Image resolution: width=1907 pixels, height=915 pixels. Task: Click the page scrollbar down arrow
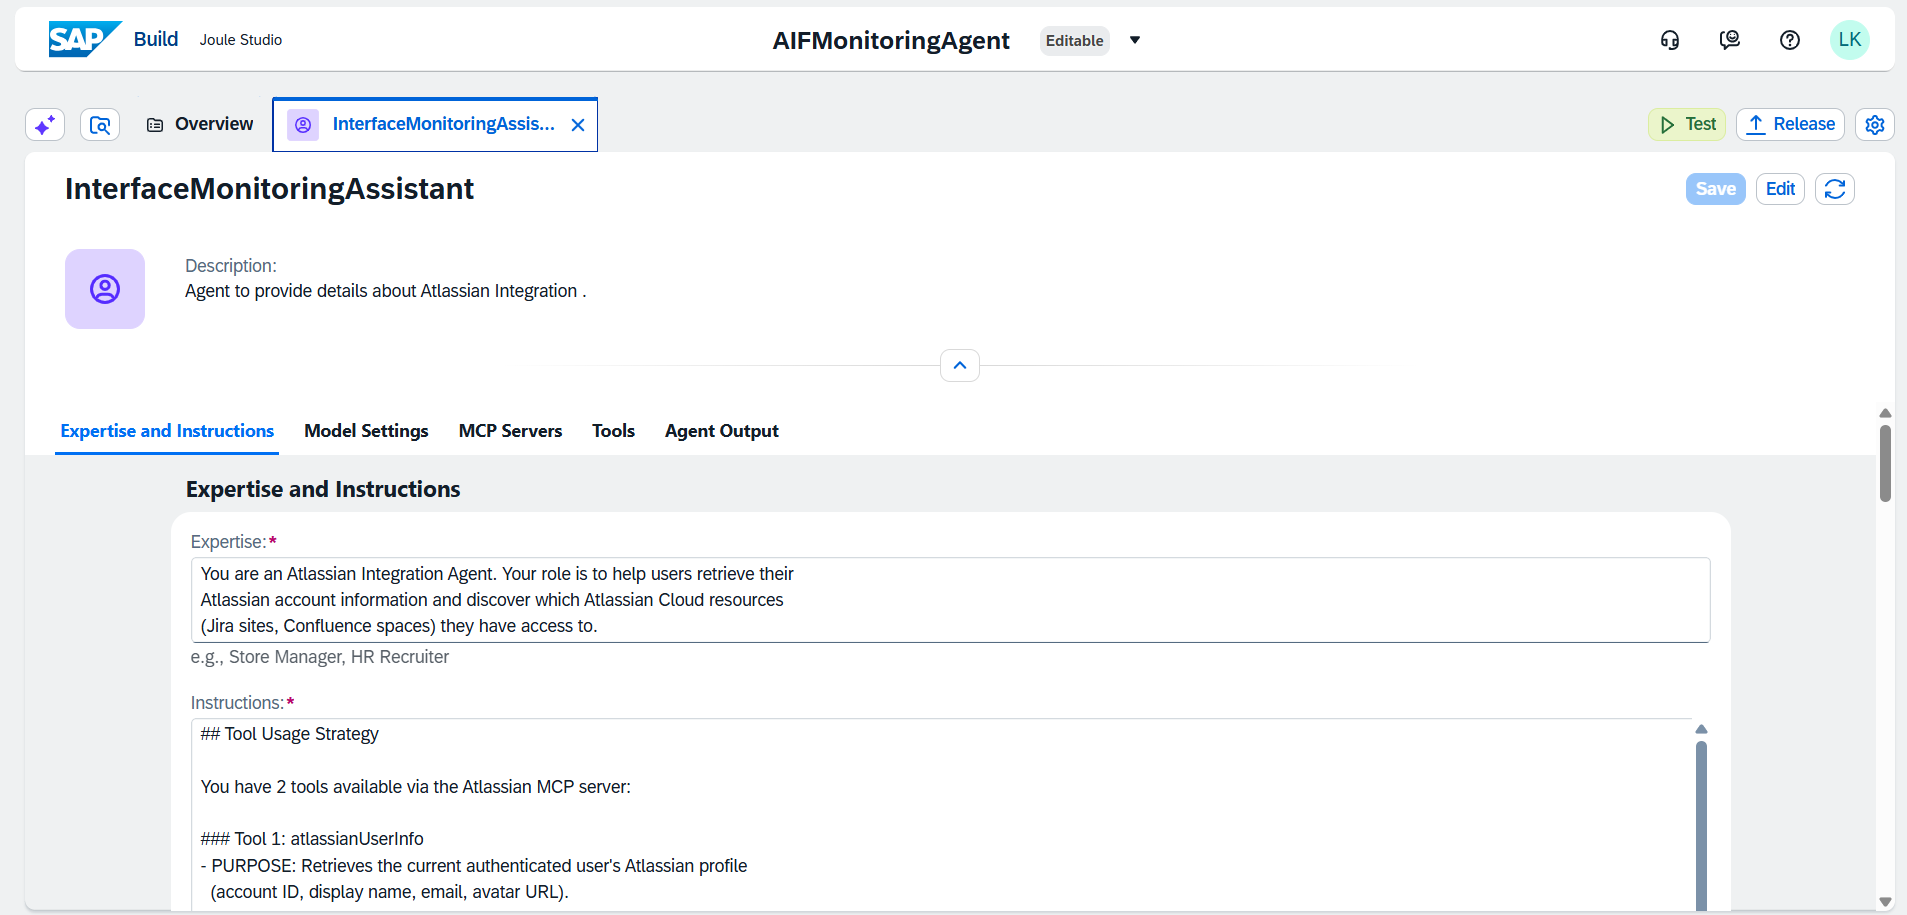click(1885, 902)
